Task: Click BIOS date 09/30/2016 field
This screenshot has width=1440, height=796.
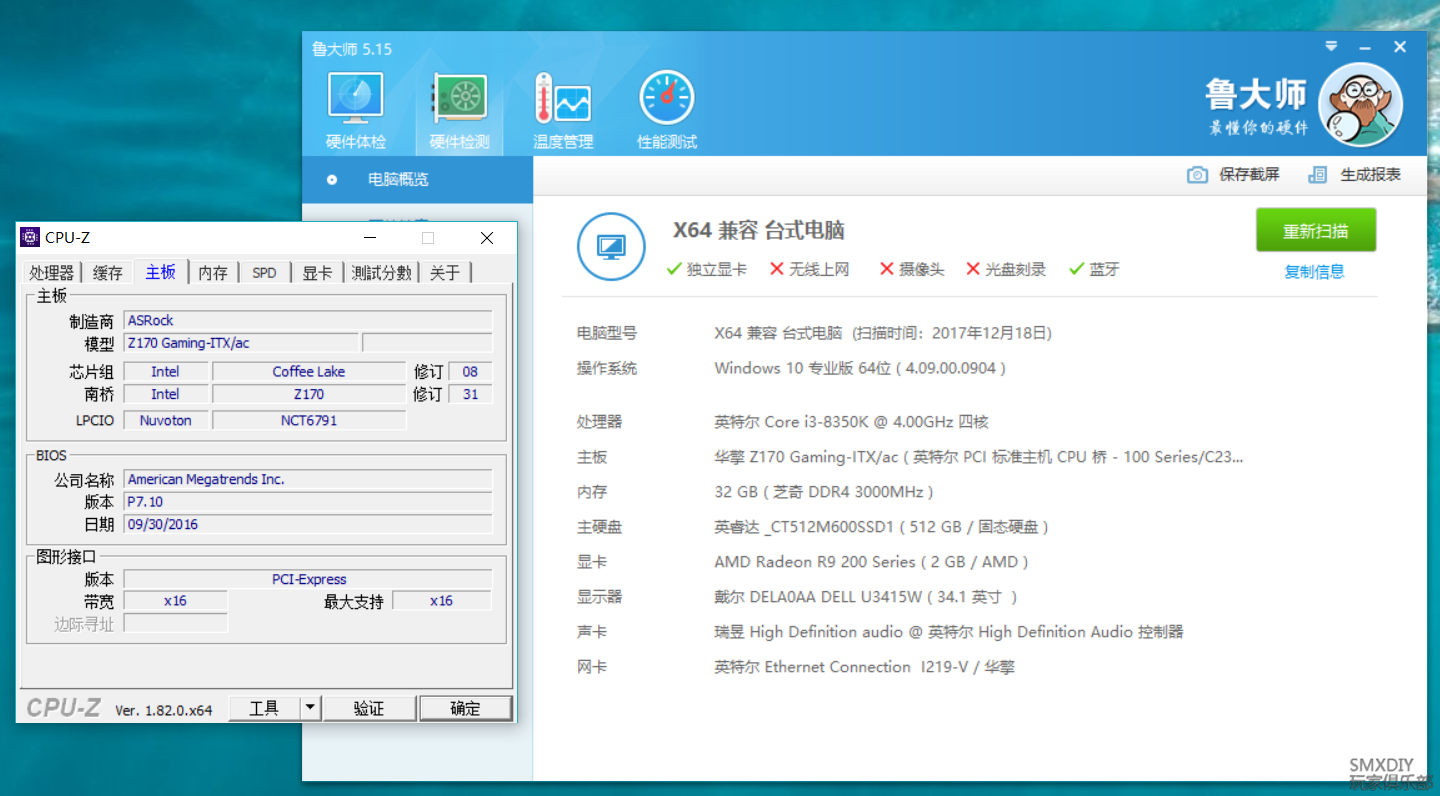Action: (308, 524)
